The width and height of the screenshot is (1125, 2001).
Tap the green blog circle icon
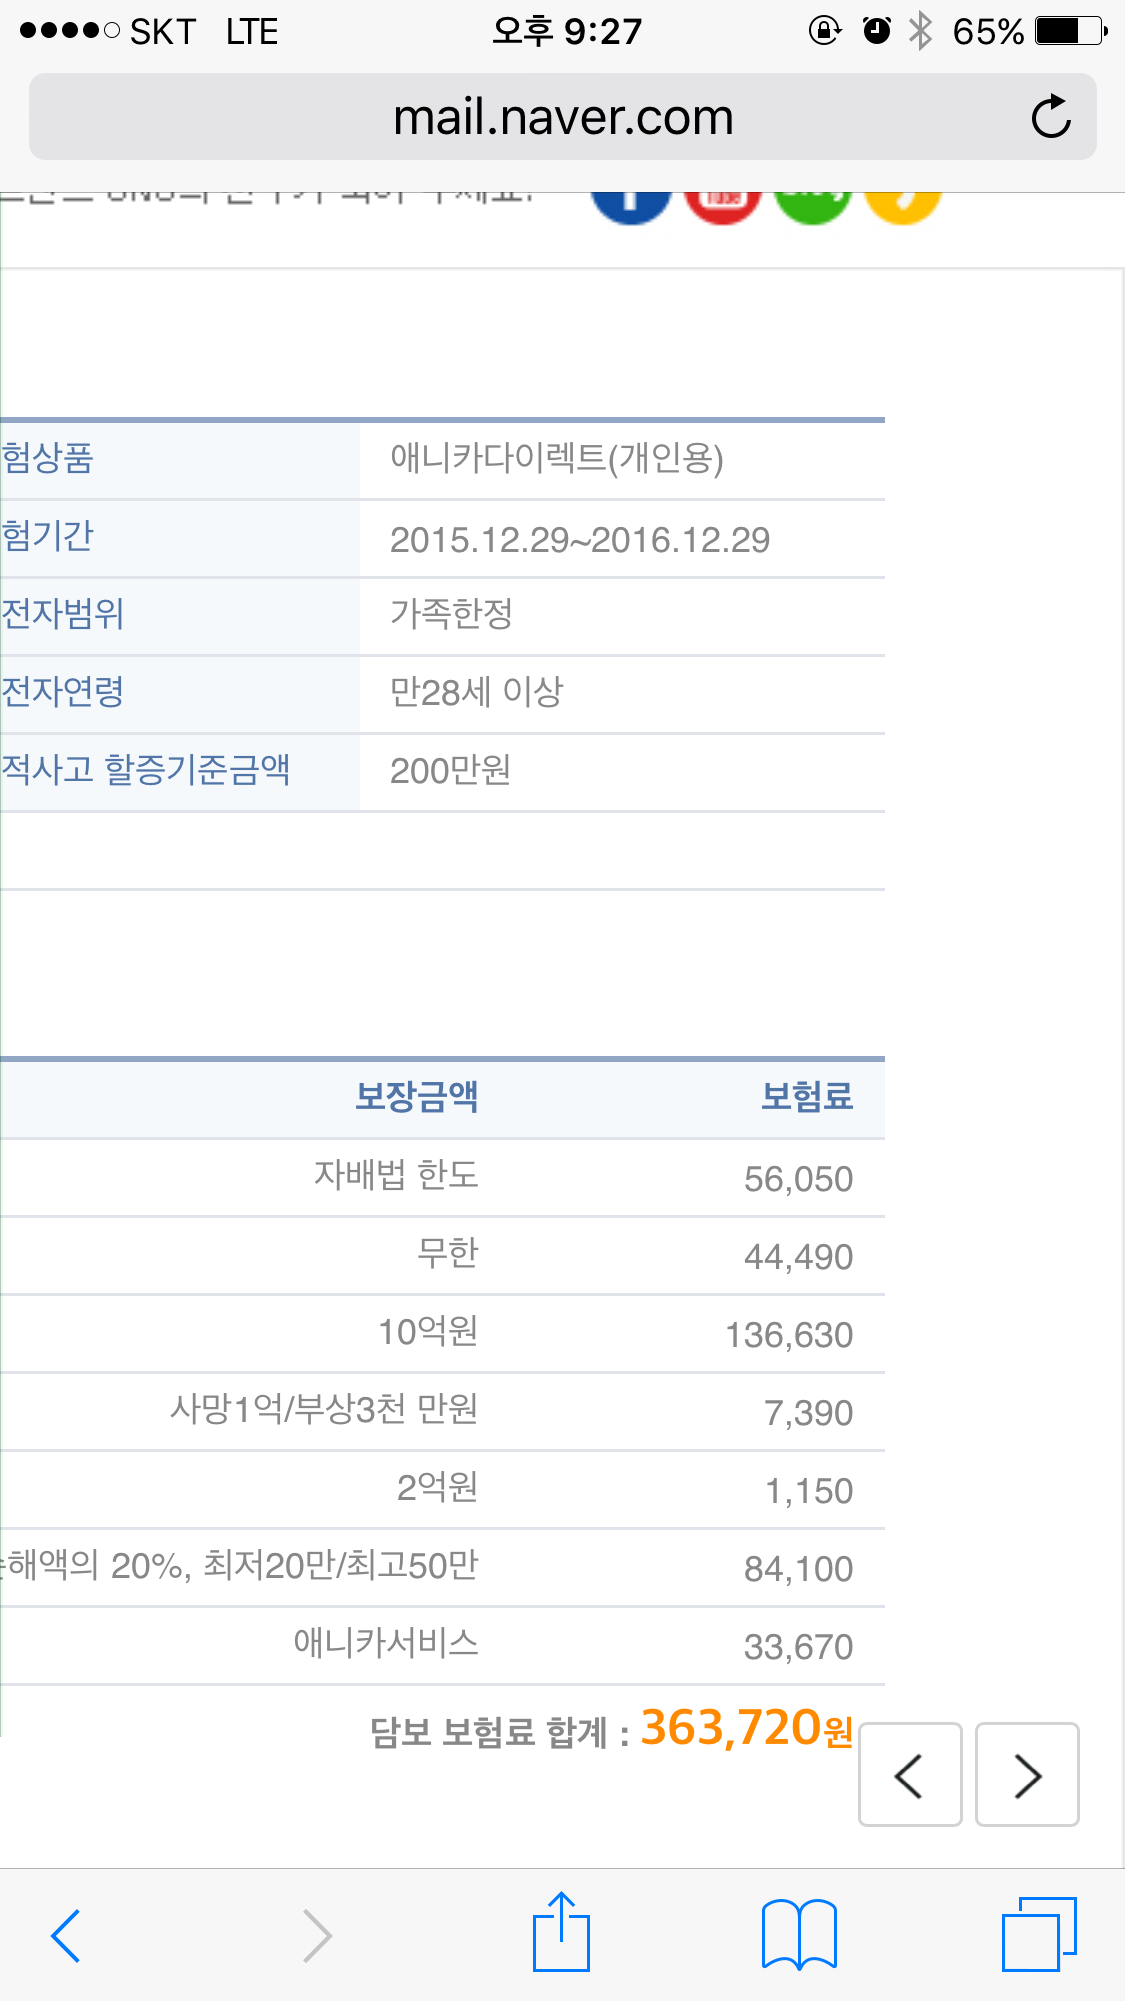[x=812, y=204]
